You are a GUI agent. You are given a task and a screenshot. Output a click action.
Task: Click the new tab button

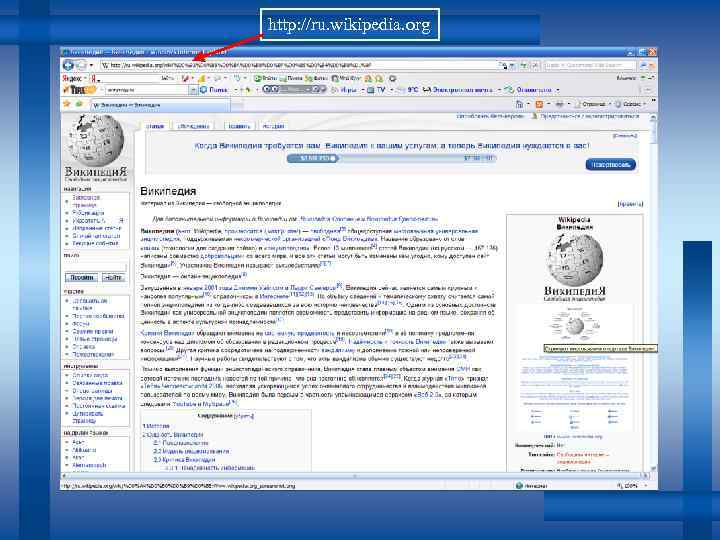[237, 106]
